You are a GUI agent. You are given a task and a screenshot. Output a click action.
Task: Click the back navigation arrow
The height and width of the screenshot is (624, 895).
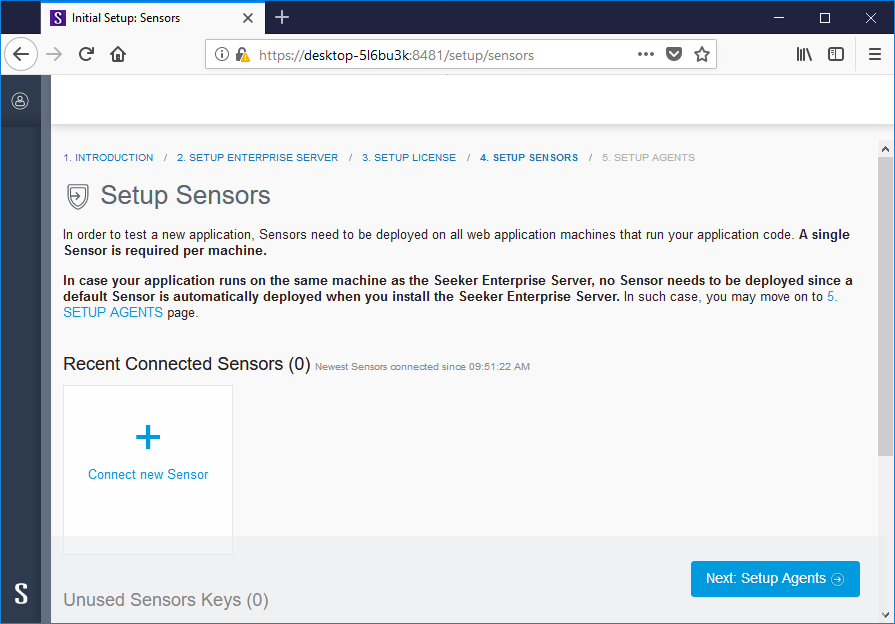point(20,54)
